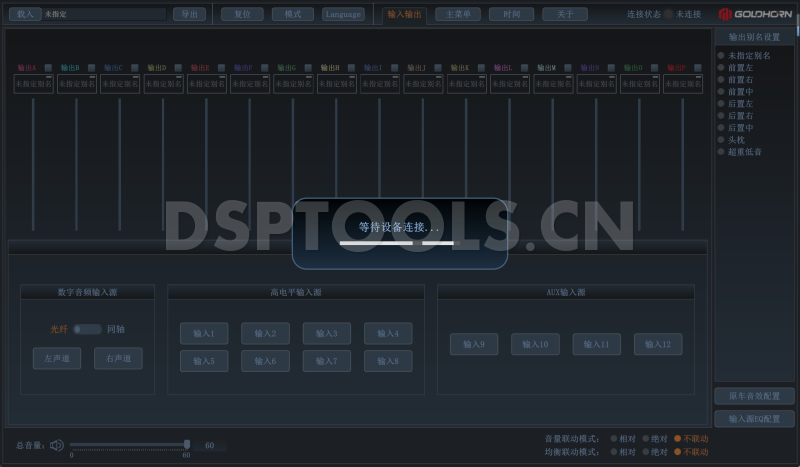Screen dimensions: 800x467
Task: Toggle the 光纤/同轴 digital input switch
Action: click(x=87, y=329)
